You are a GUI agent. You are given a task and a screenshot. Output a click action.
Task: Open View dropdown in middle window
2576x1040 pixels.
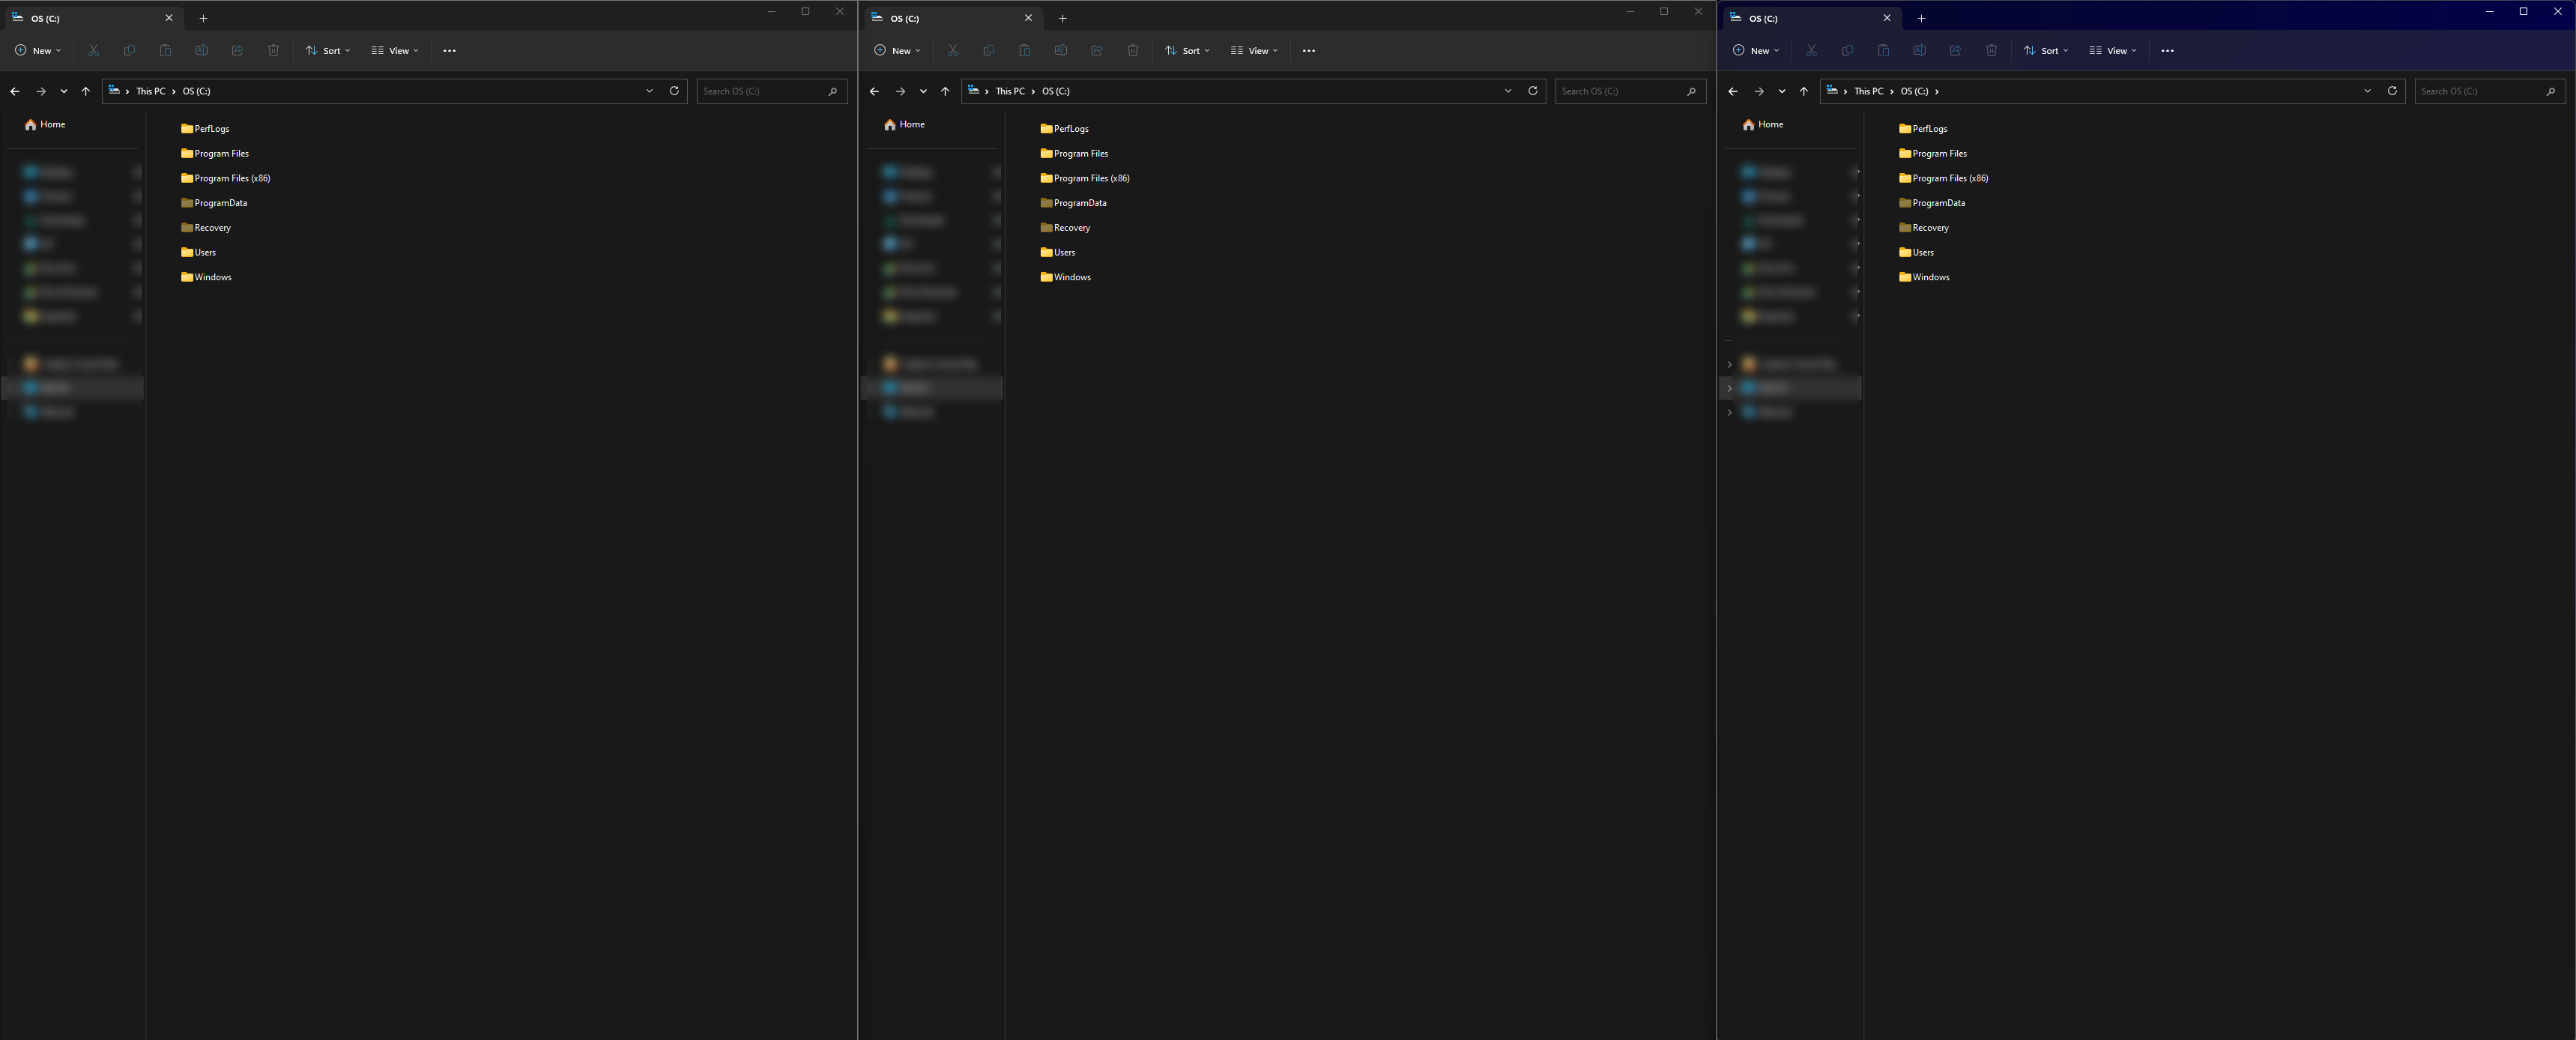coord(1254,50)
